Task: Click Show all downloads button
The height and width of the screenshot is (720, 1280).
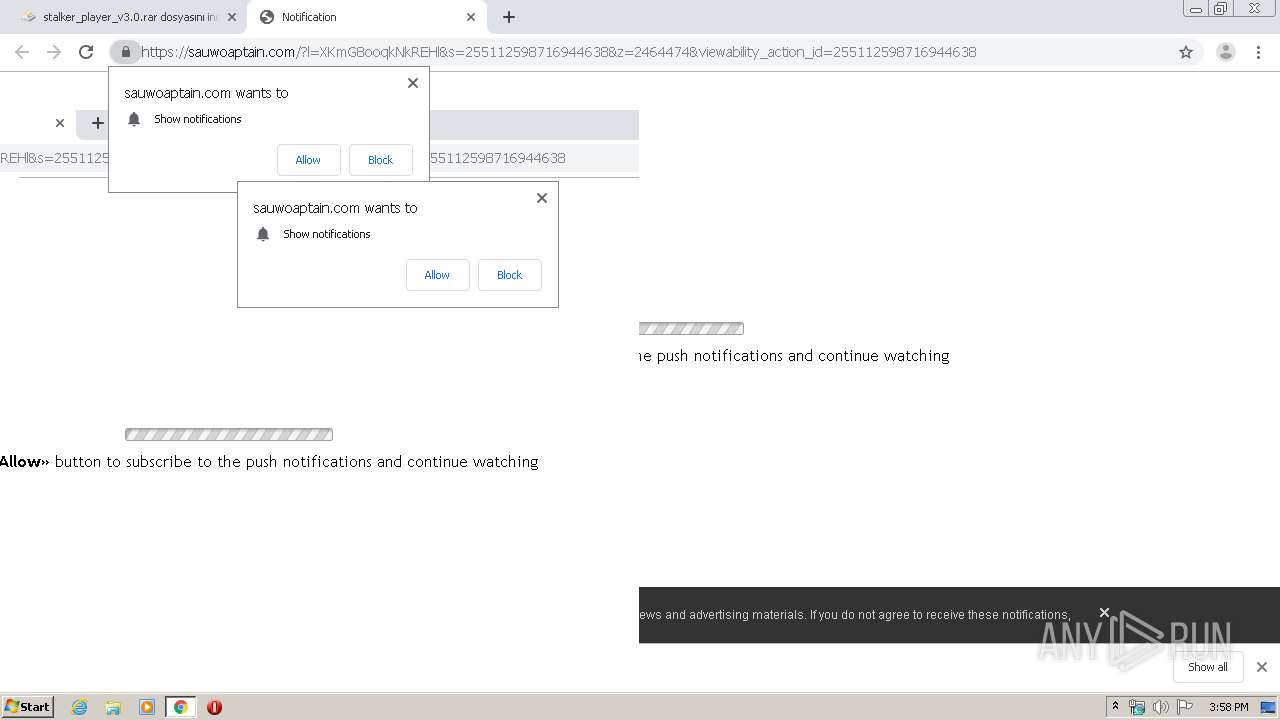Action: click(x=1208, y=667)
